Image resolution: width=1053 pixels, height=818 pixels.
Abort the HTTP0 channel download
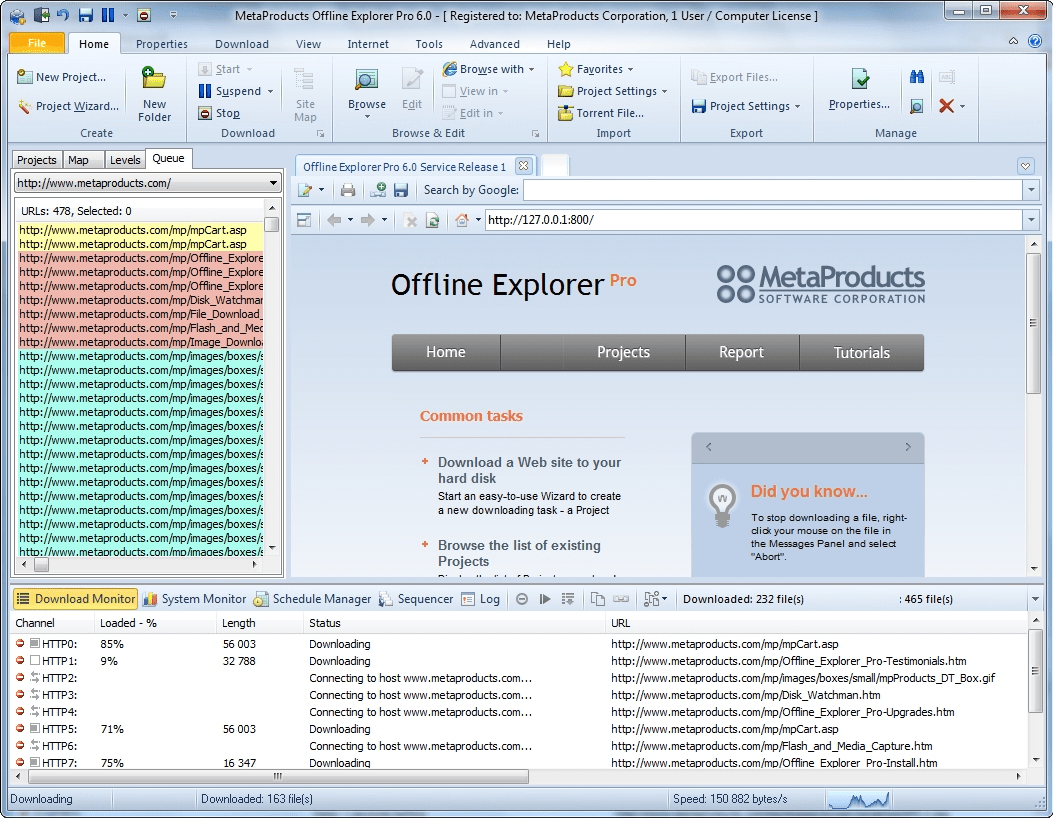[20, 644]
